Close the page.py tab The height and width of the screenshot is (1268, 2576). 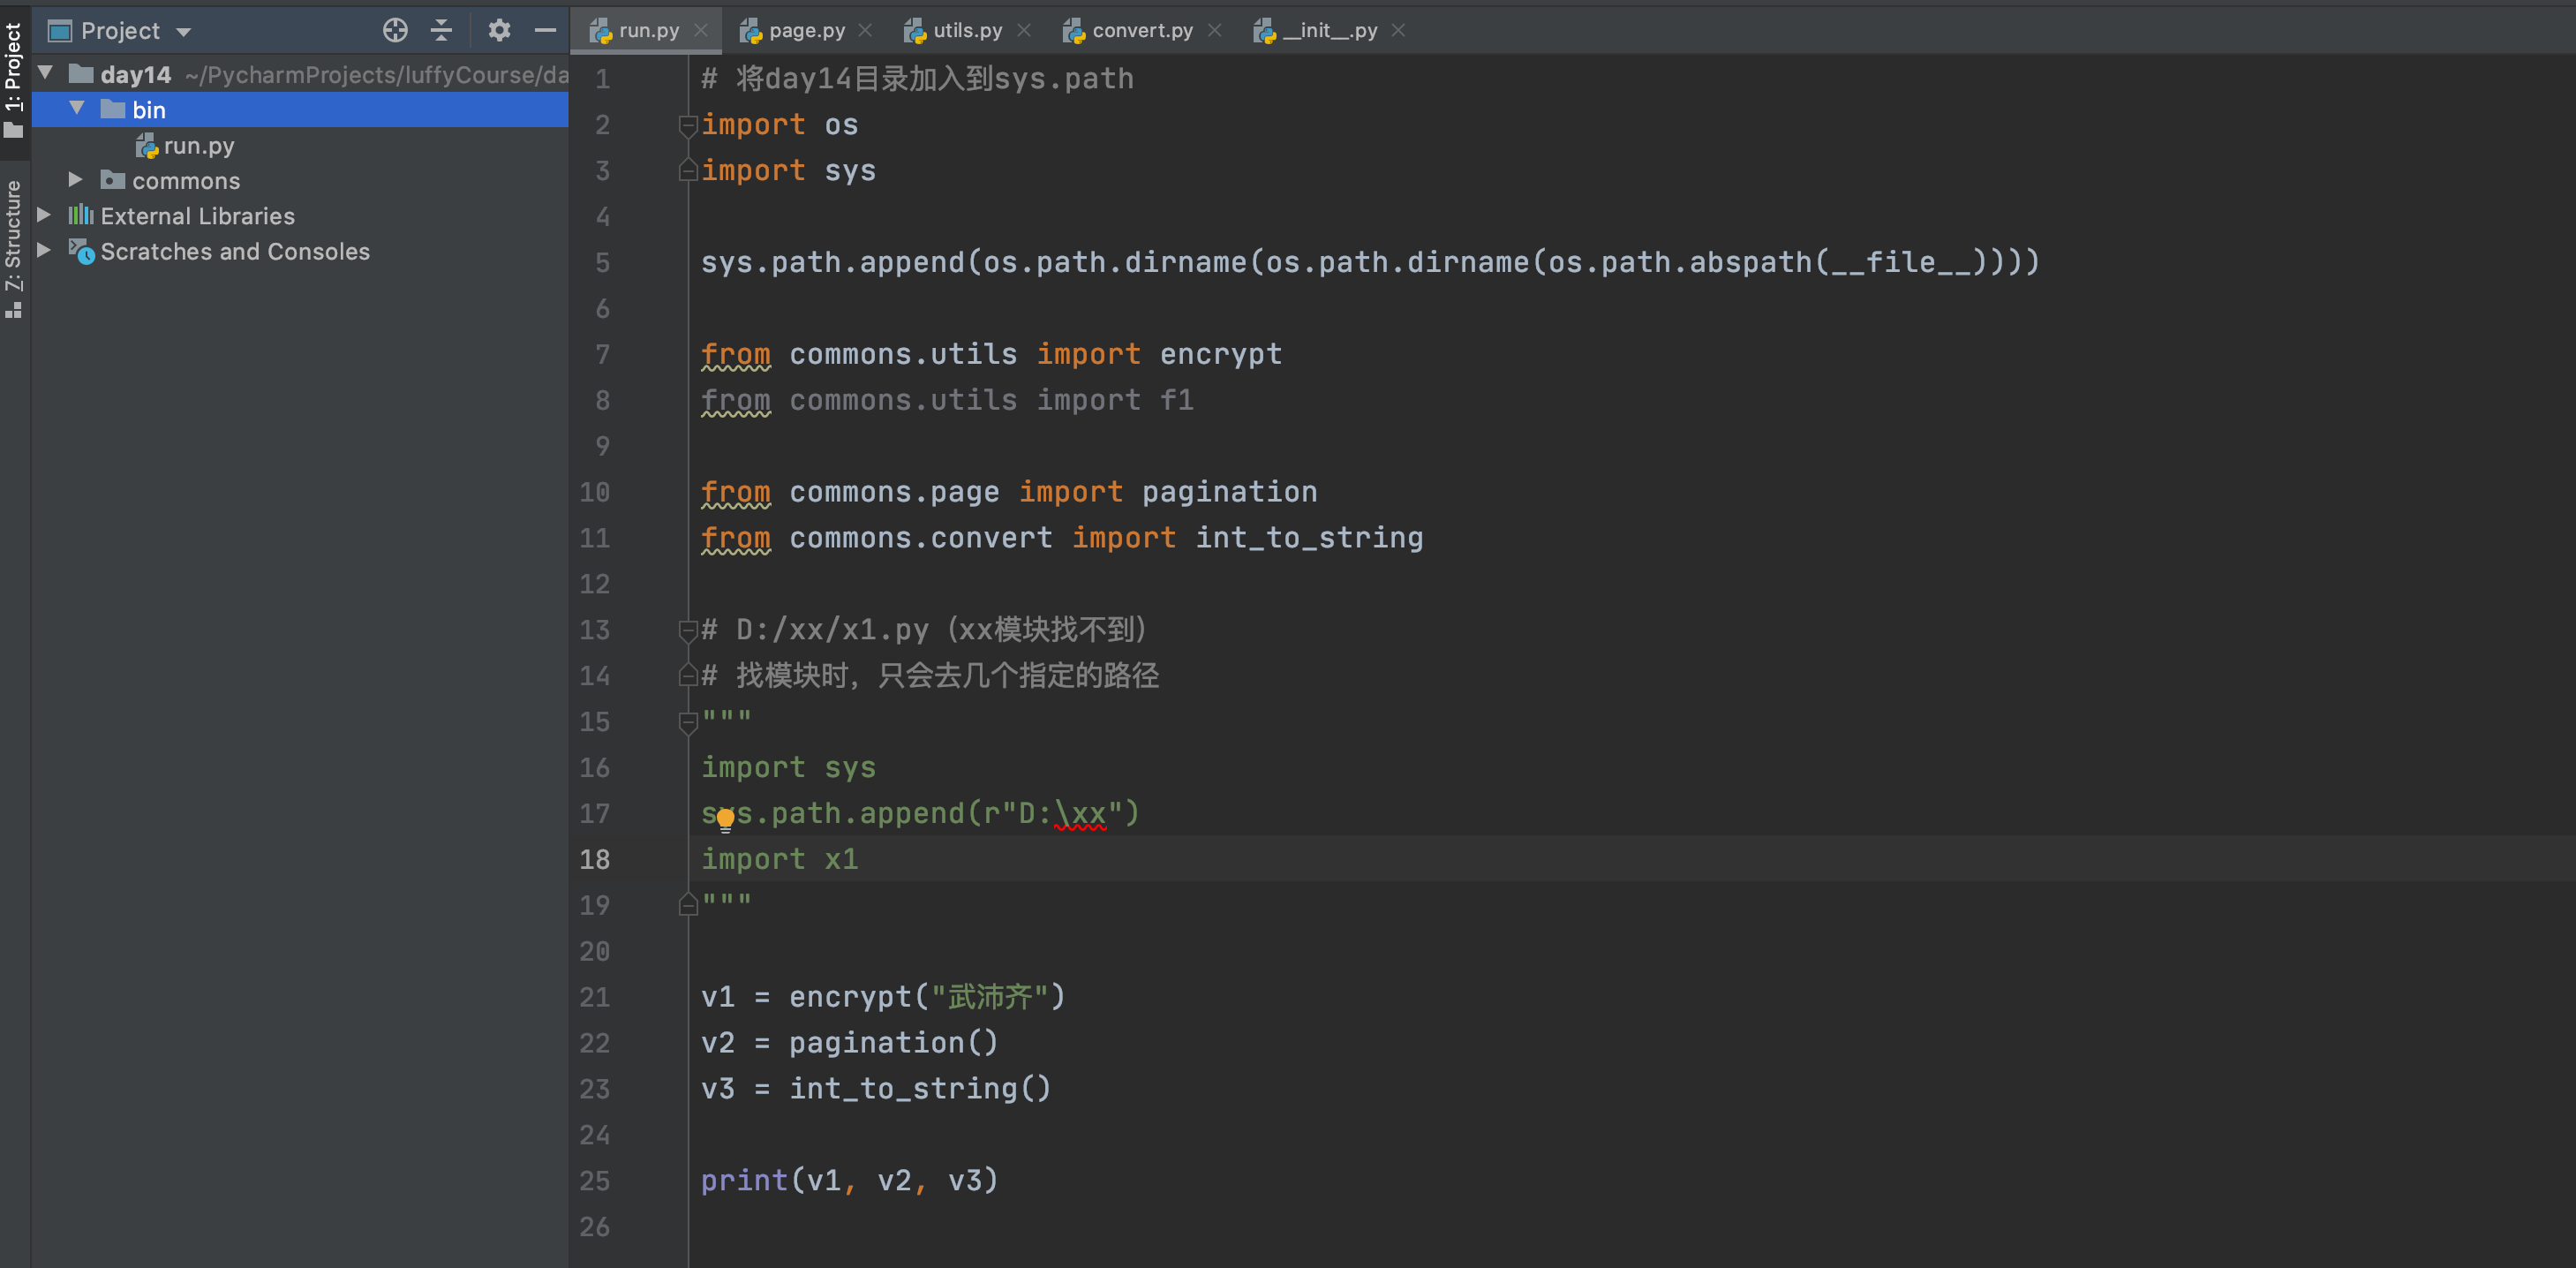(866, 31)
